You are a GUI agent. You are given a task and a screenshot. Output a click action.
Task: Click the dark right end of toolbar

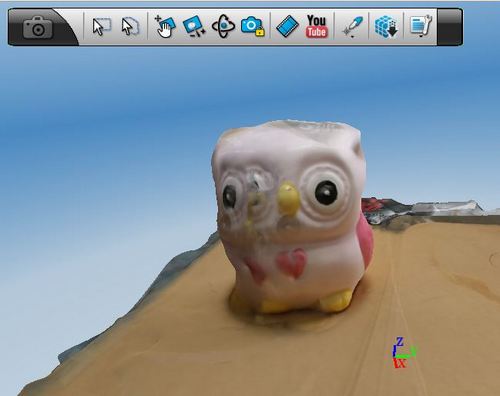(x=449, y=27)
